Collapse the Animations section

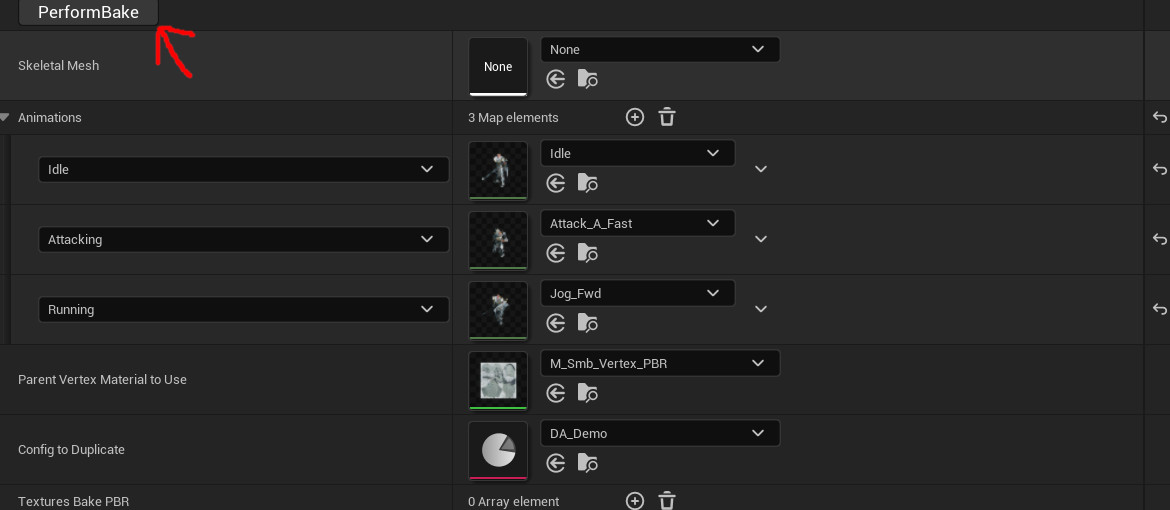tap(6, 117)
